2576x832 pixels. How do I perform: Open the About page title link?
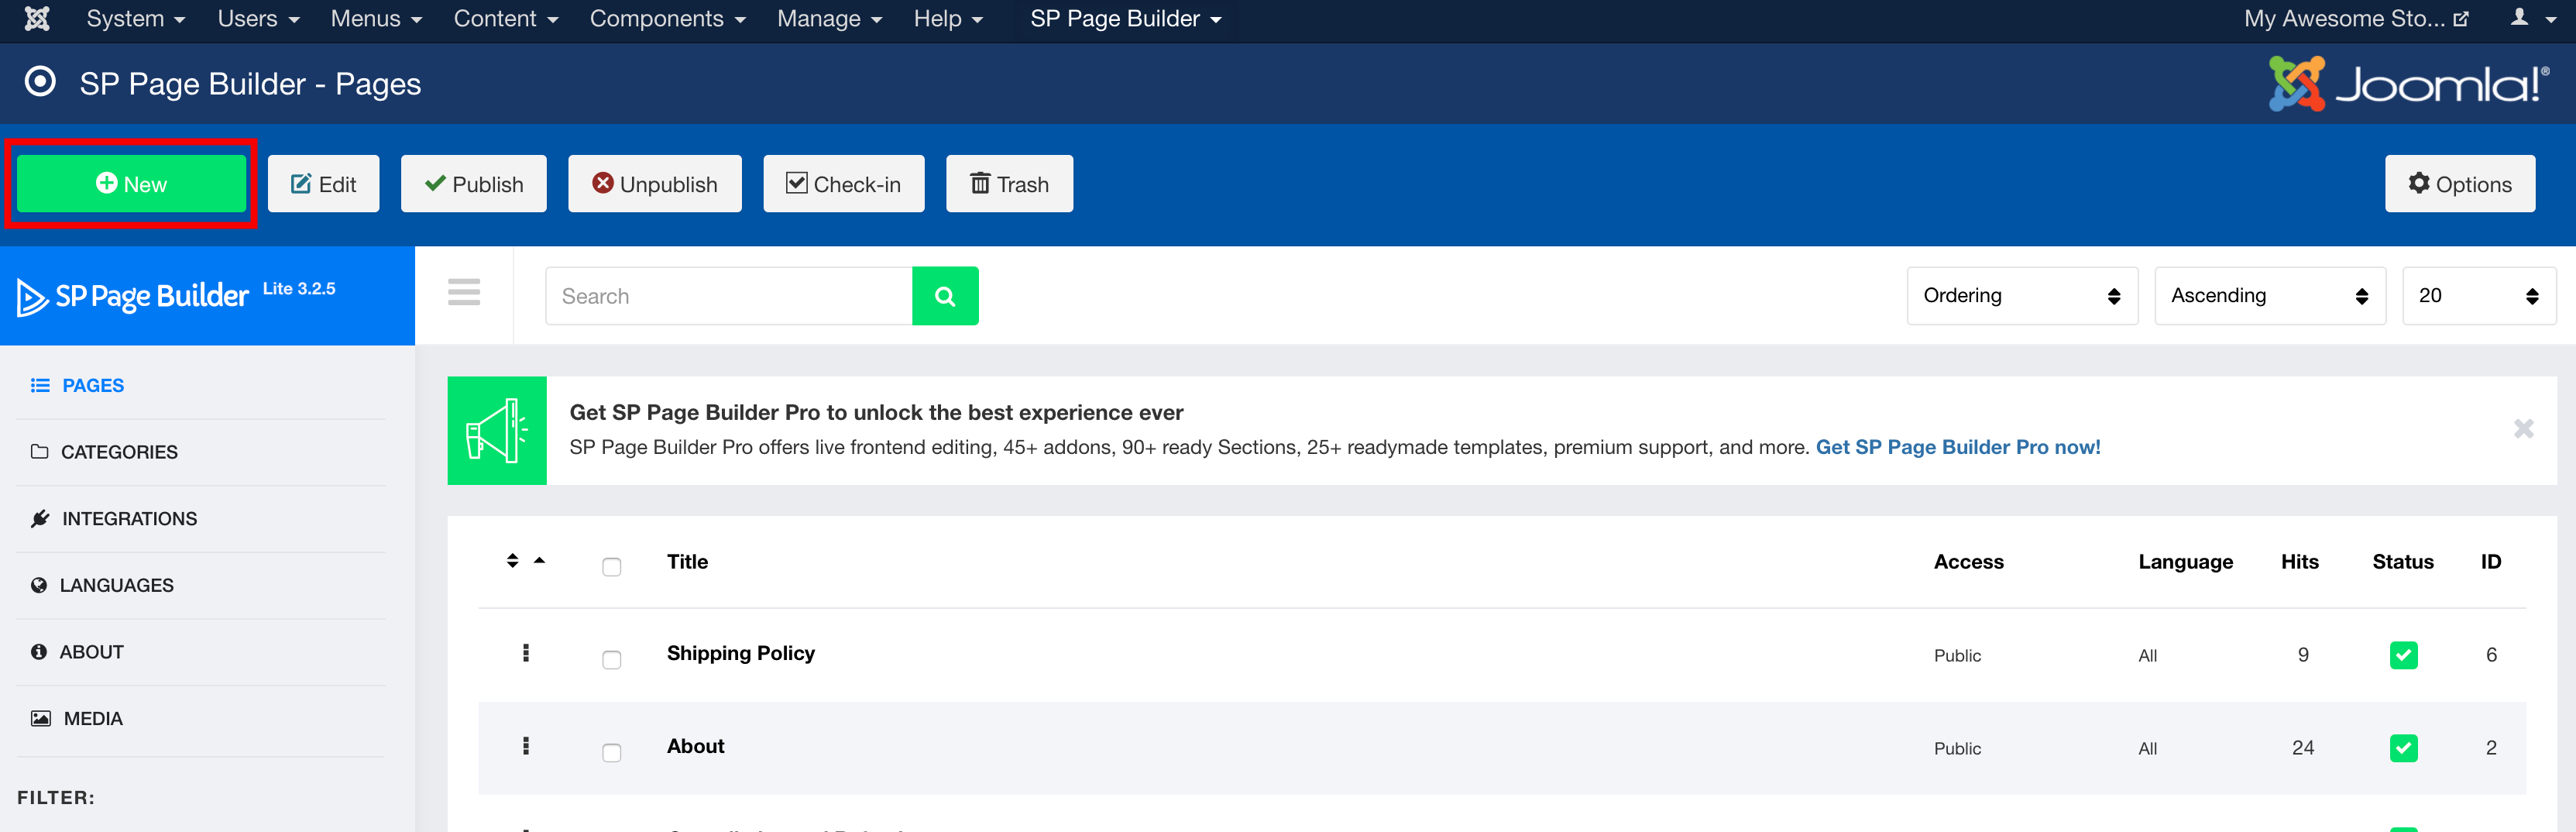[x=695, y=746]
